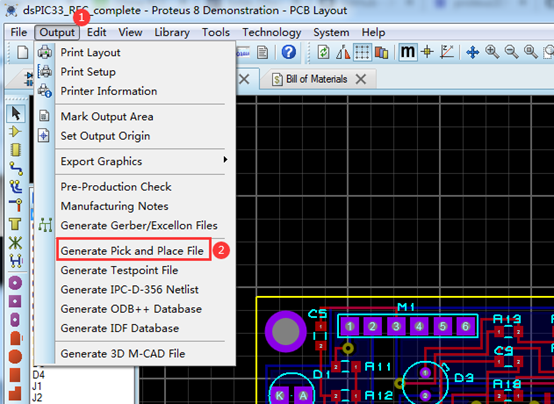Open Manufacturing Notes

tap(135, 206)
